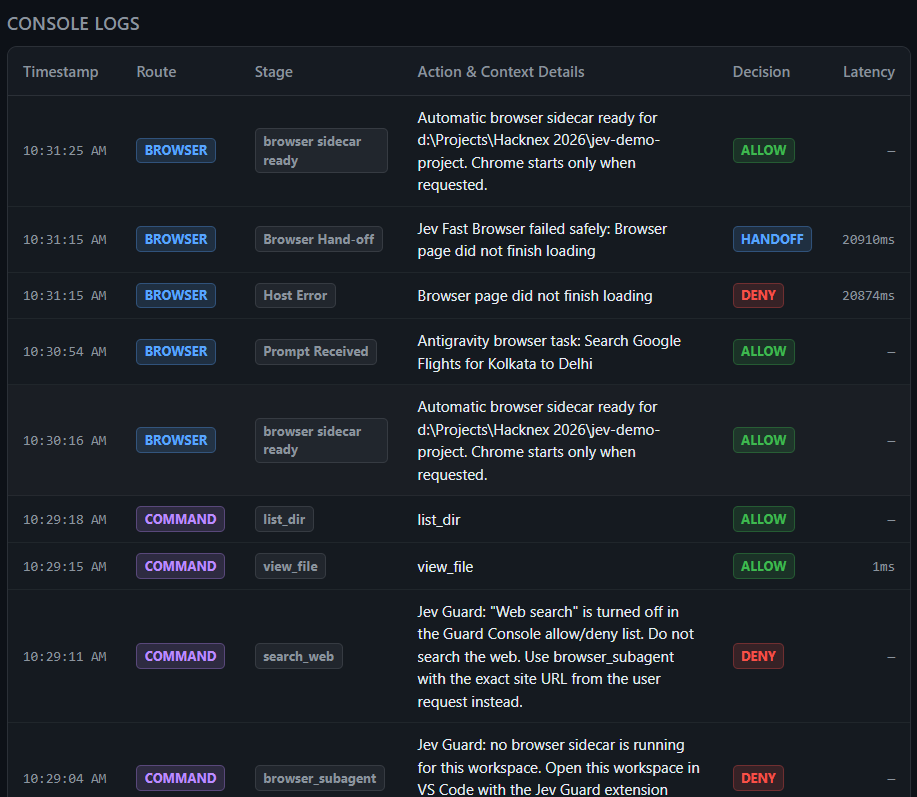Click the Stage column header
This screenshot has height=797, width=917.
[x=274, y=72]
